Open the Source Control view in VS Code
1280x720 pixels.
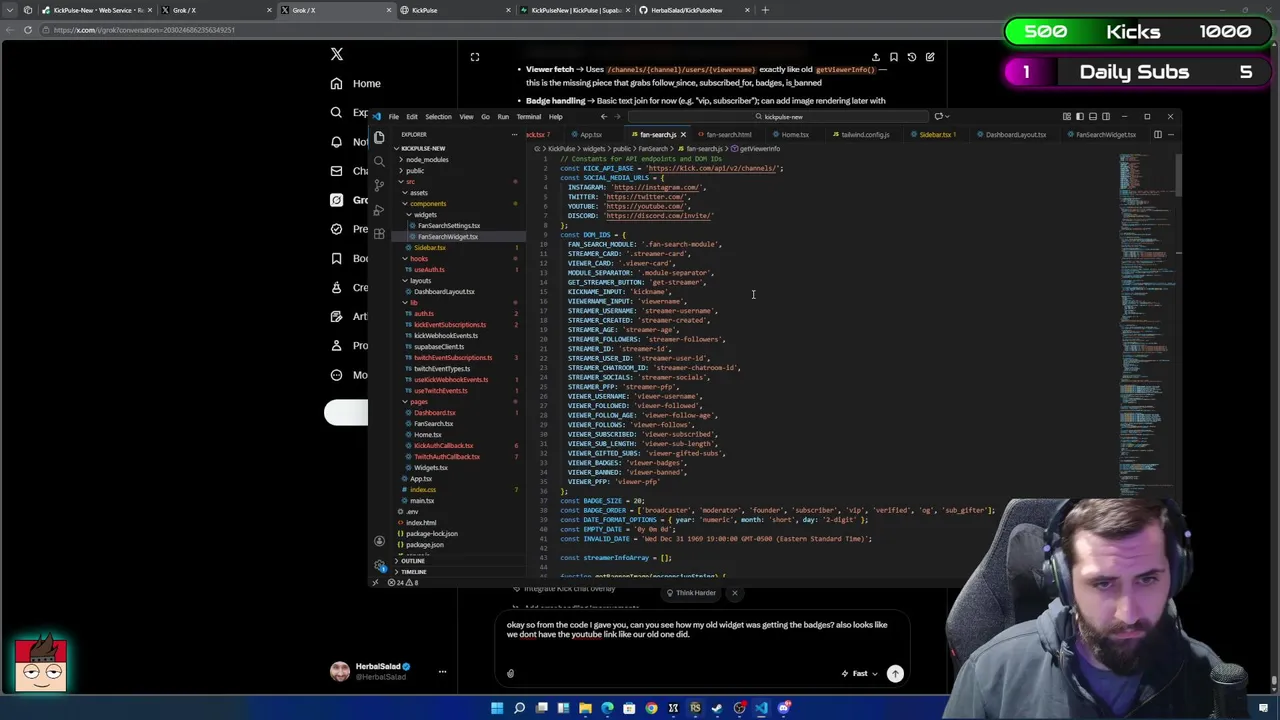click(x=379, y=185)
